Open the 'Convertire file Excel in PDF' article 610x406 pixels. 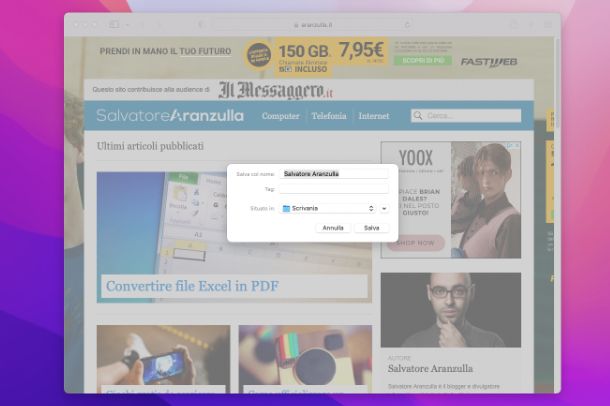[x=193, y=286]
